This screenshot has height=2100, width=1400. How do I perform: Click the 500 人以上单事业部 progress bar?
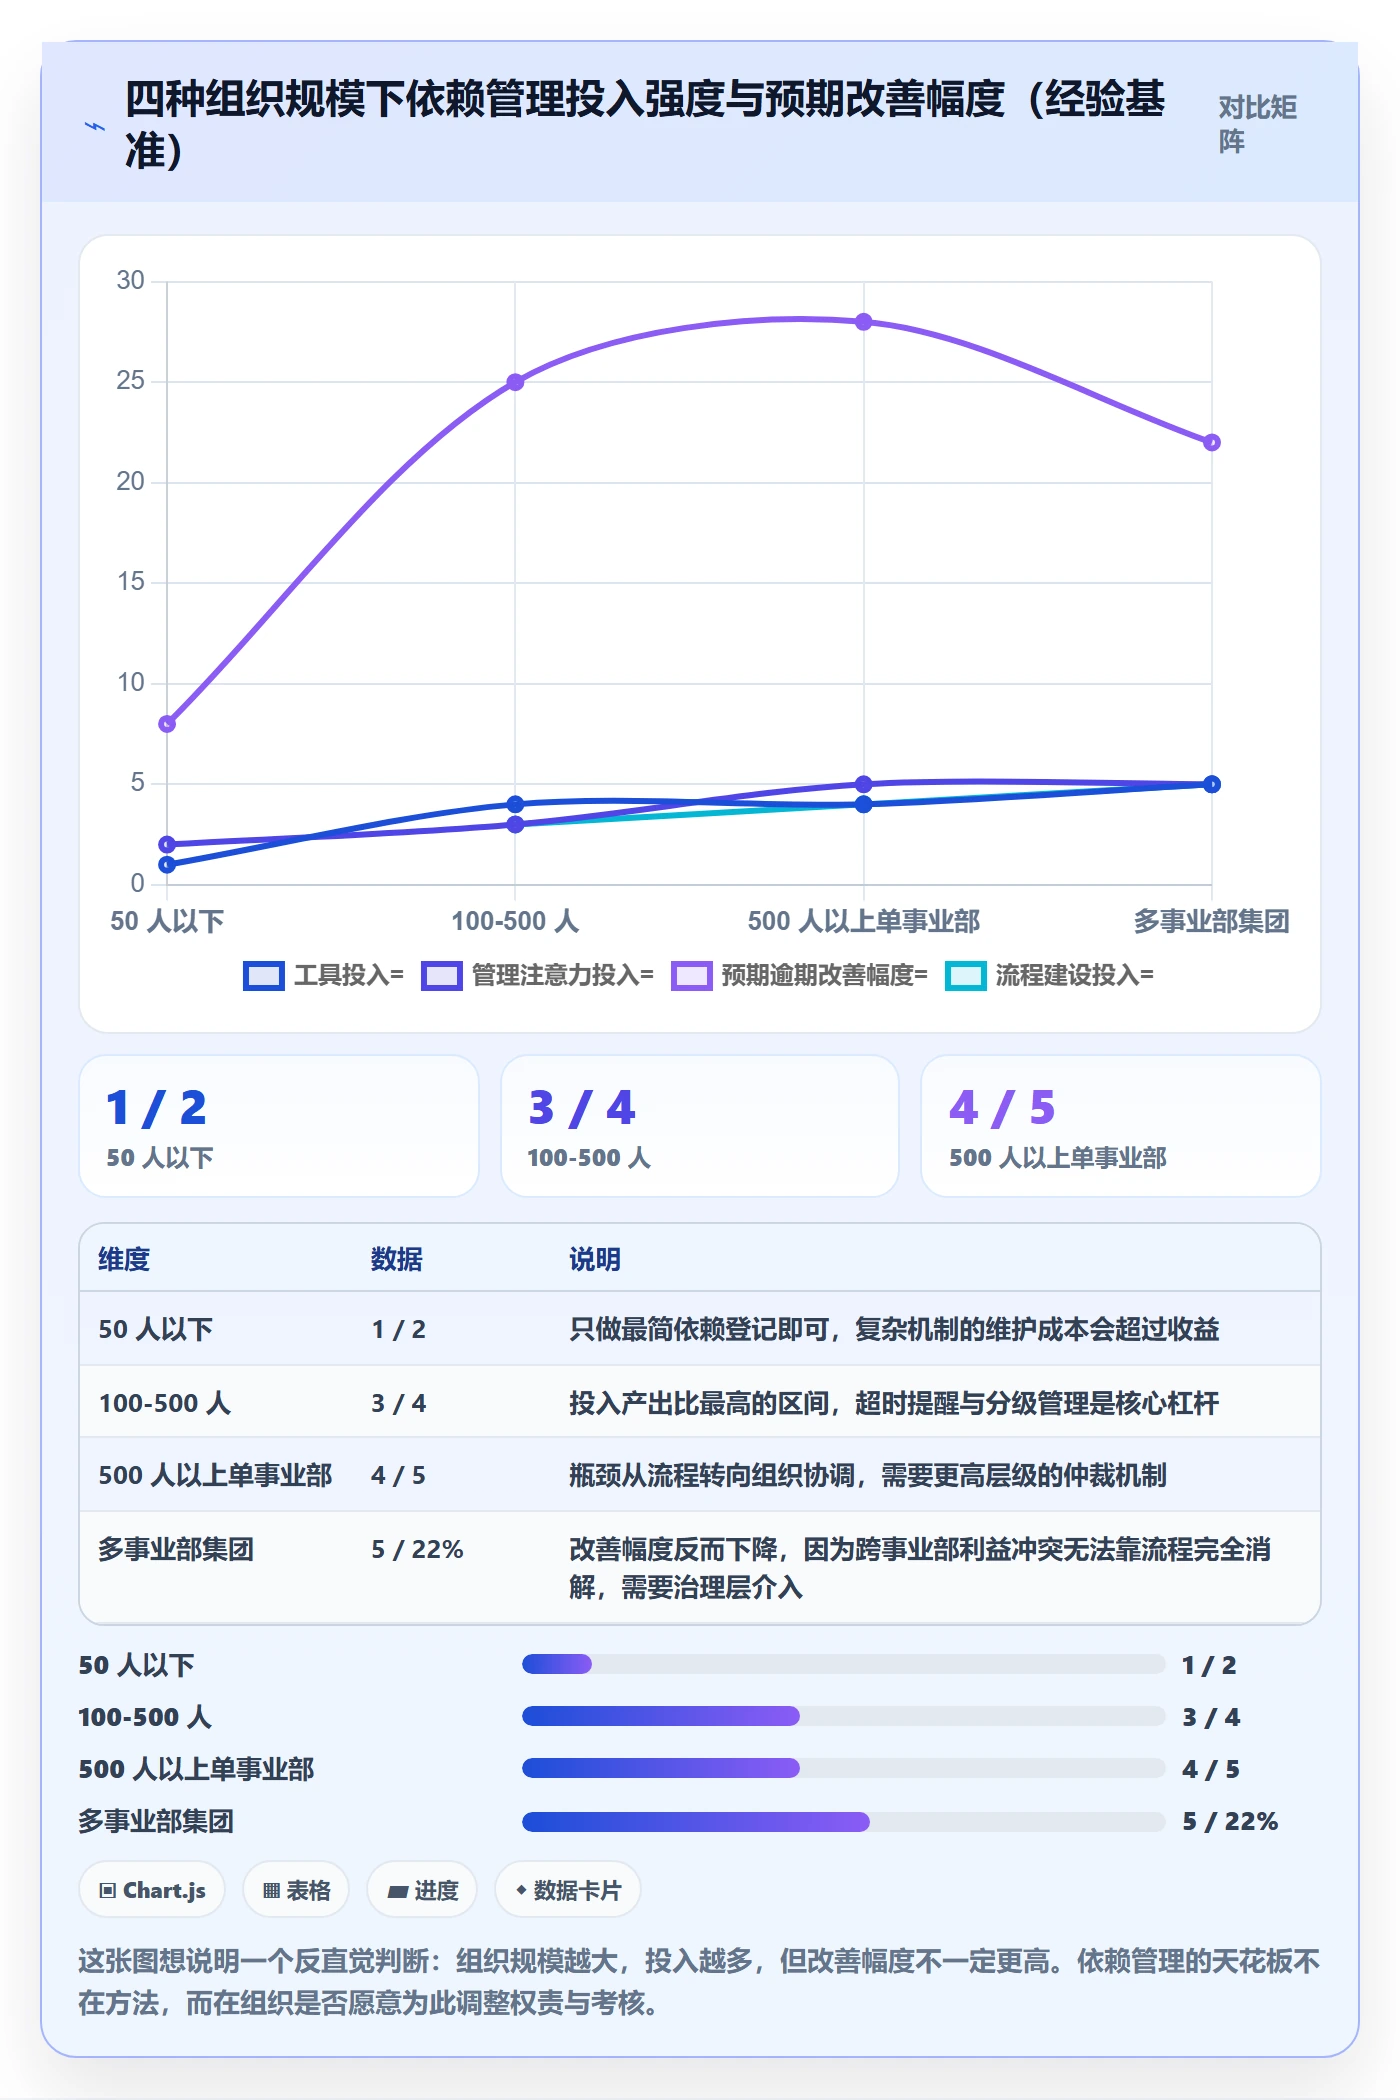844,1768
